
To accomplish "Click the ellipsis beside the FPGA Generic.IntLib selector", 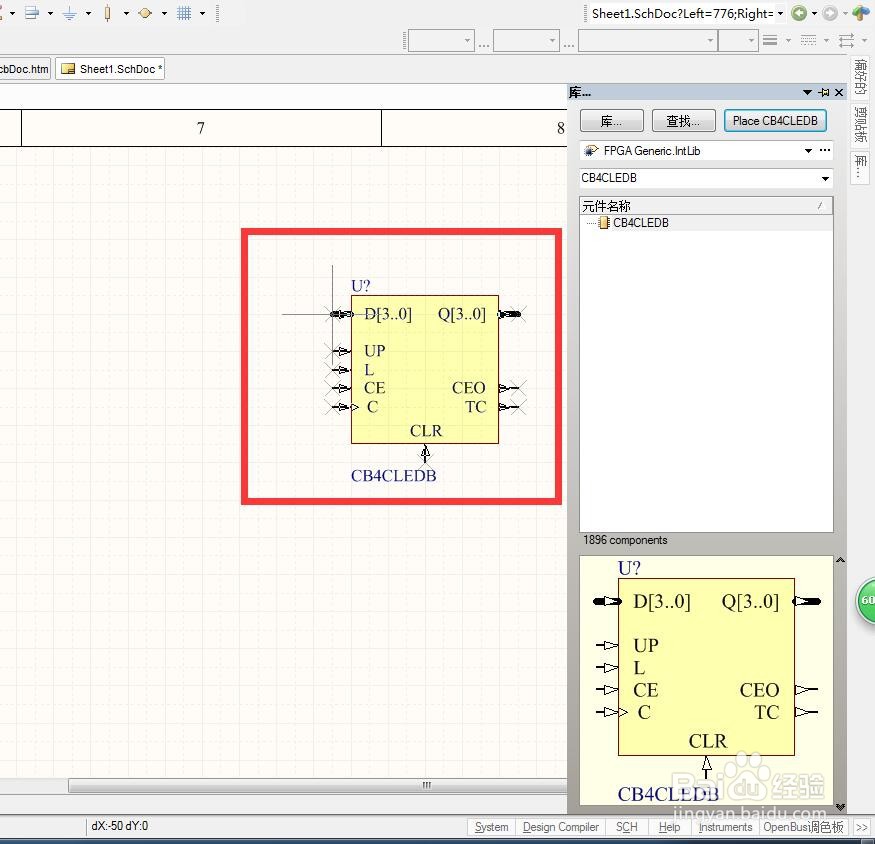I will tap(825, 150).
